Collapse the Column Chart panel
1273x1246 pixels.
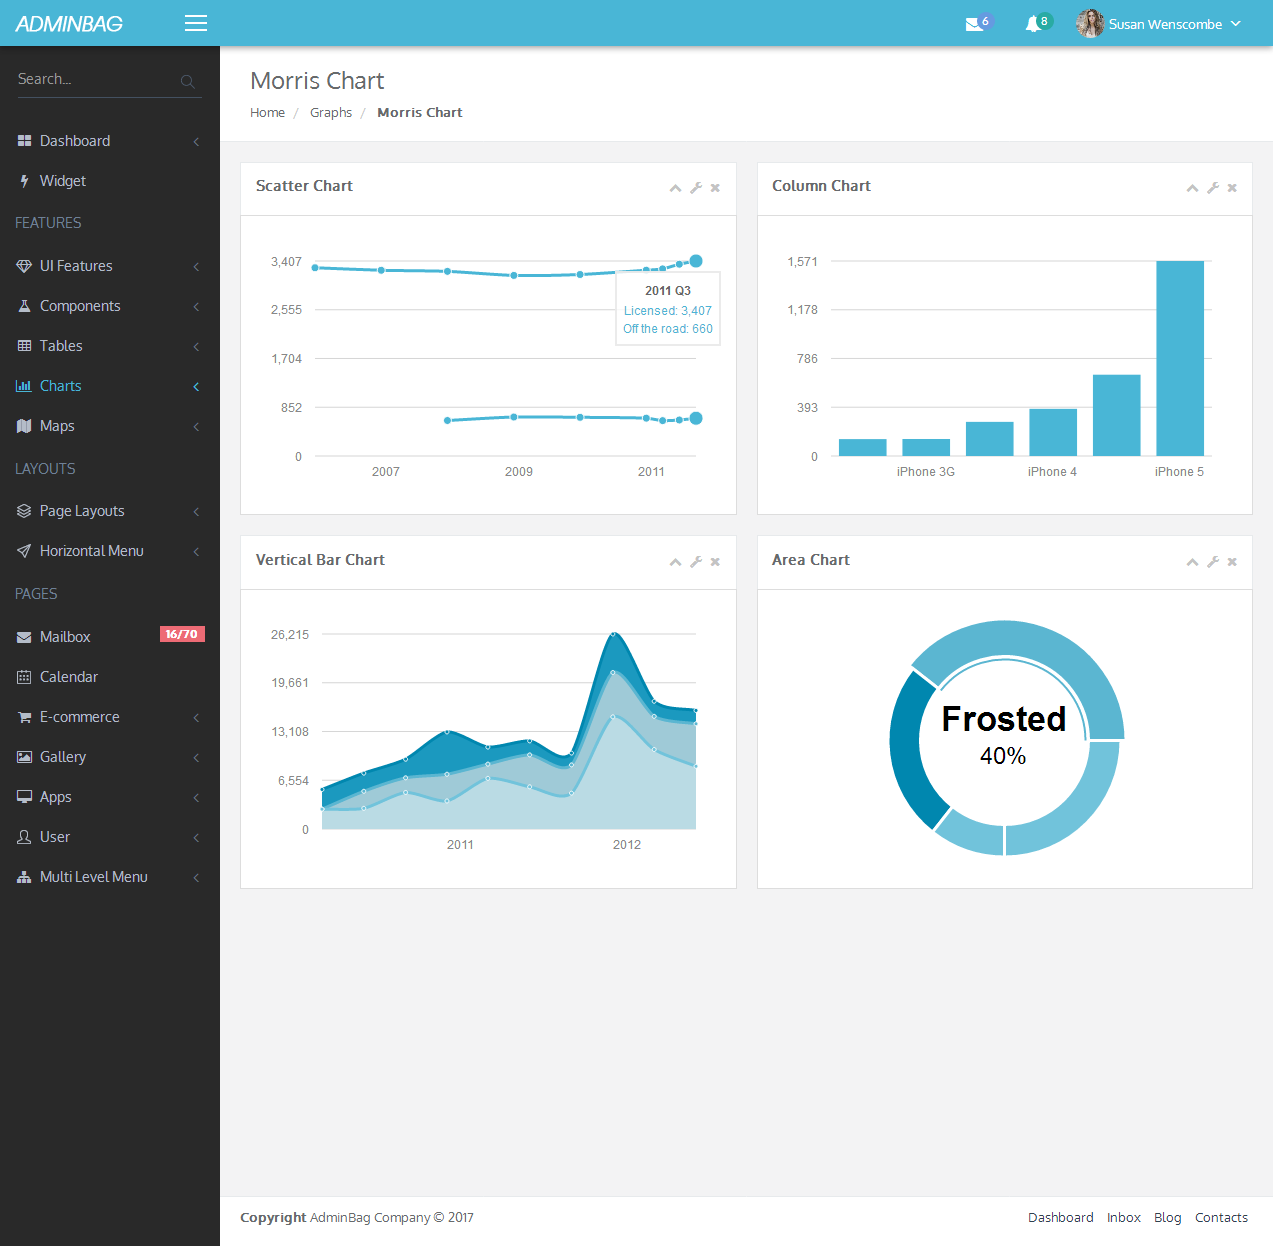pyautogui.click(x=1192, y=188)
